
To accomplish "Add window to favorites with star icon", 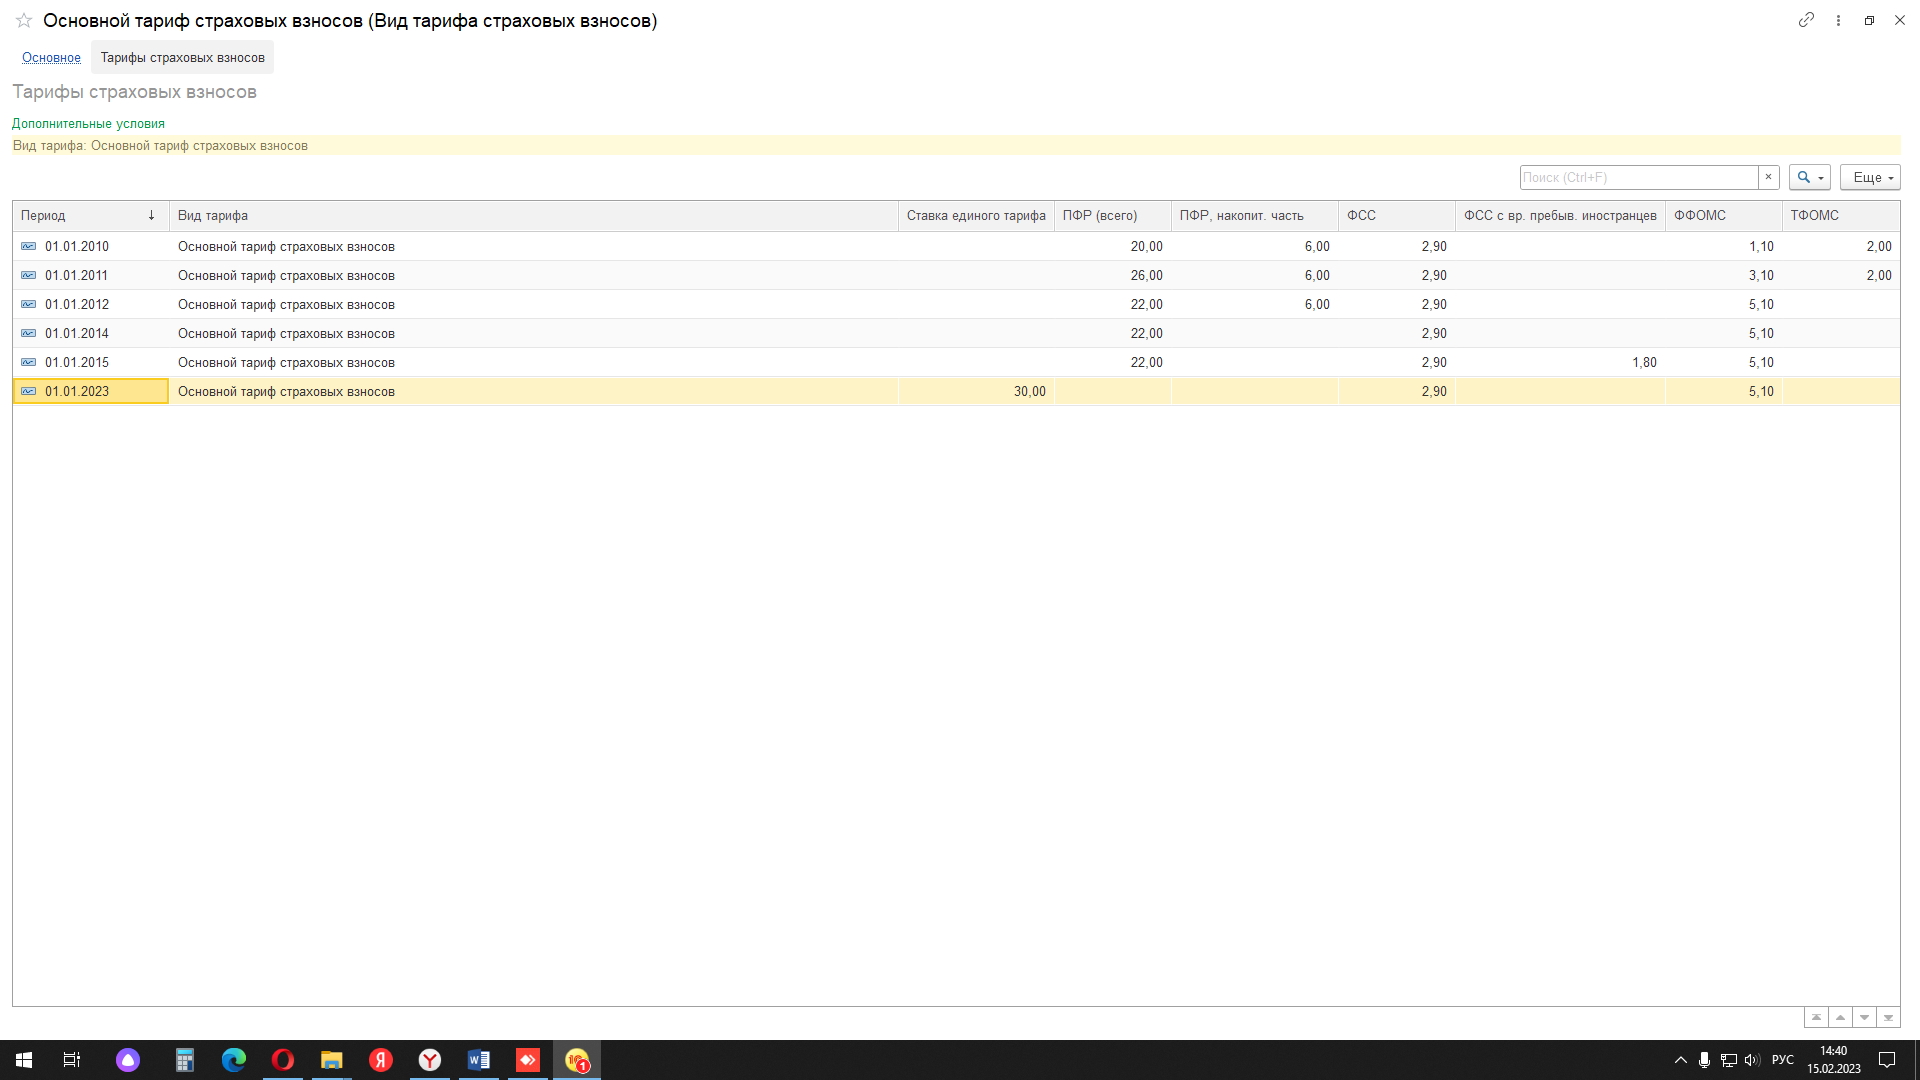I will click(x=24, y=21).
